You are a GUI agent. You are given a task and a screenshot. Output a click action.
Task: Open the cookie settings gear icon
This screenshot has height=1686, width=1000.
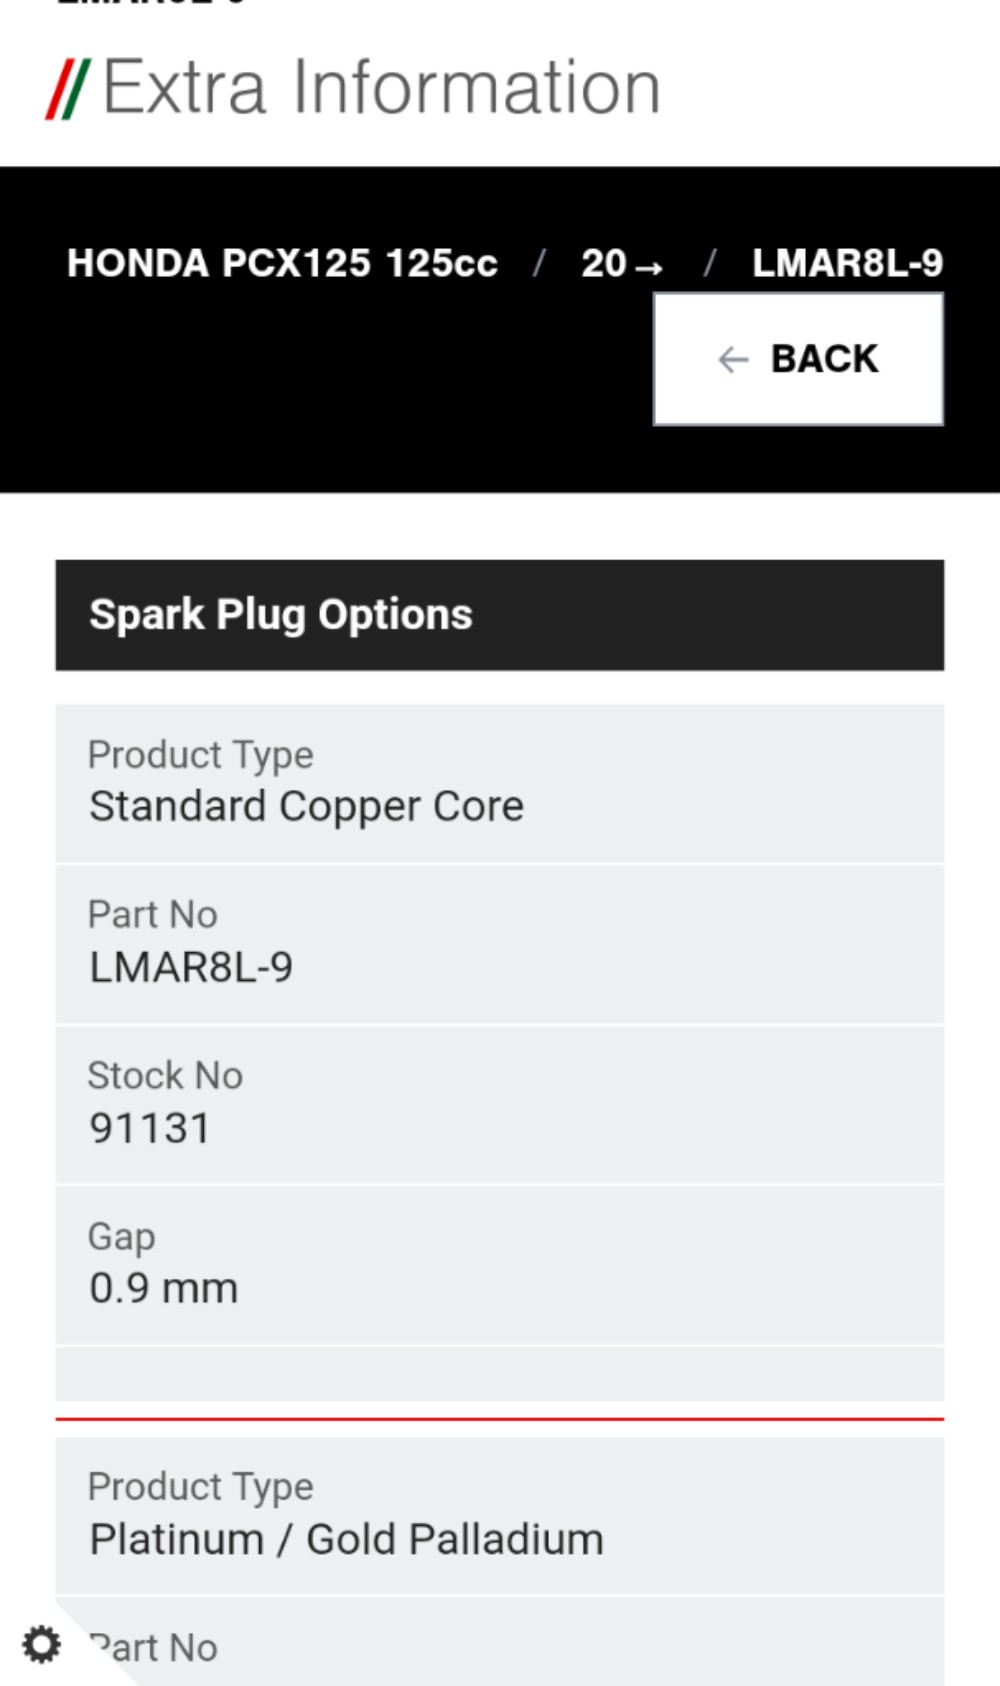[x=41, y=1644]
